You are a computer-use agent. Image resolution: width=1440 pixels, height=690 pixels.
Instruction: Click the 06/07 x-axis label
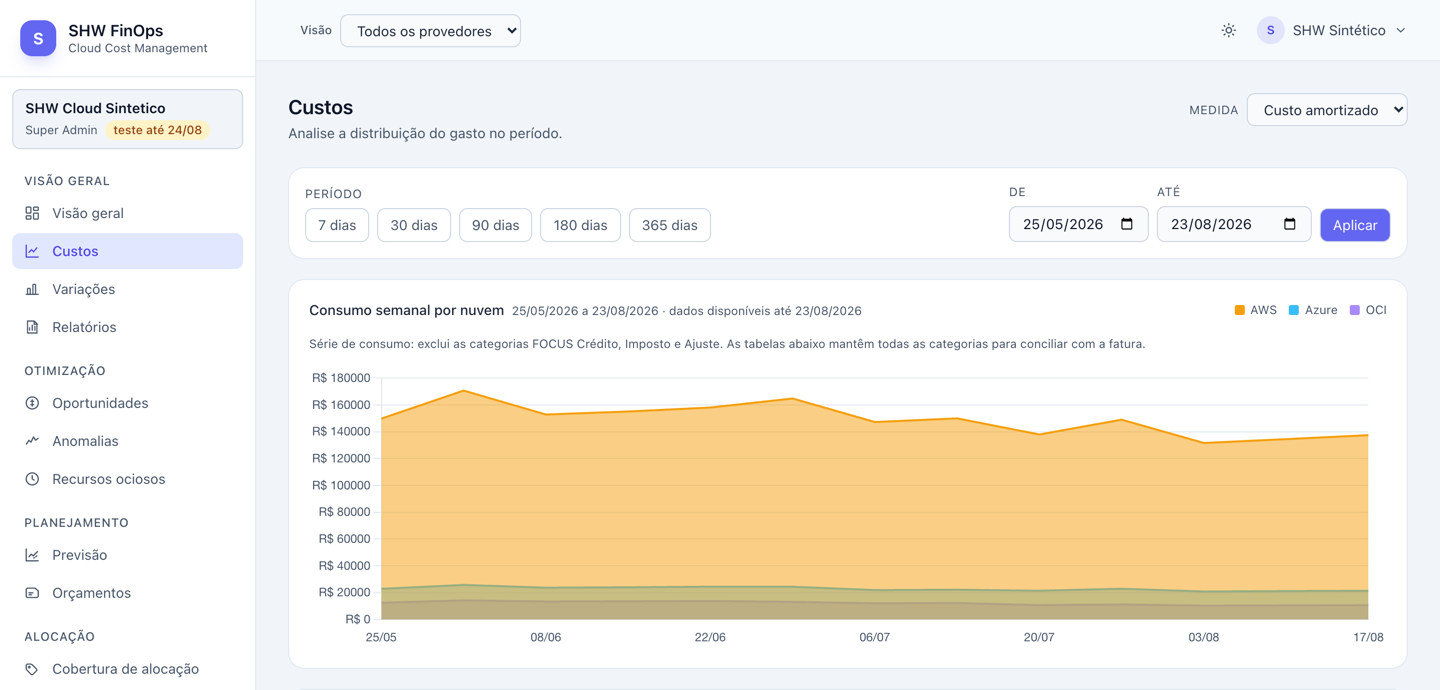coord(874,637)
